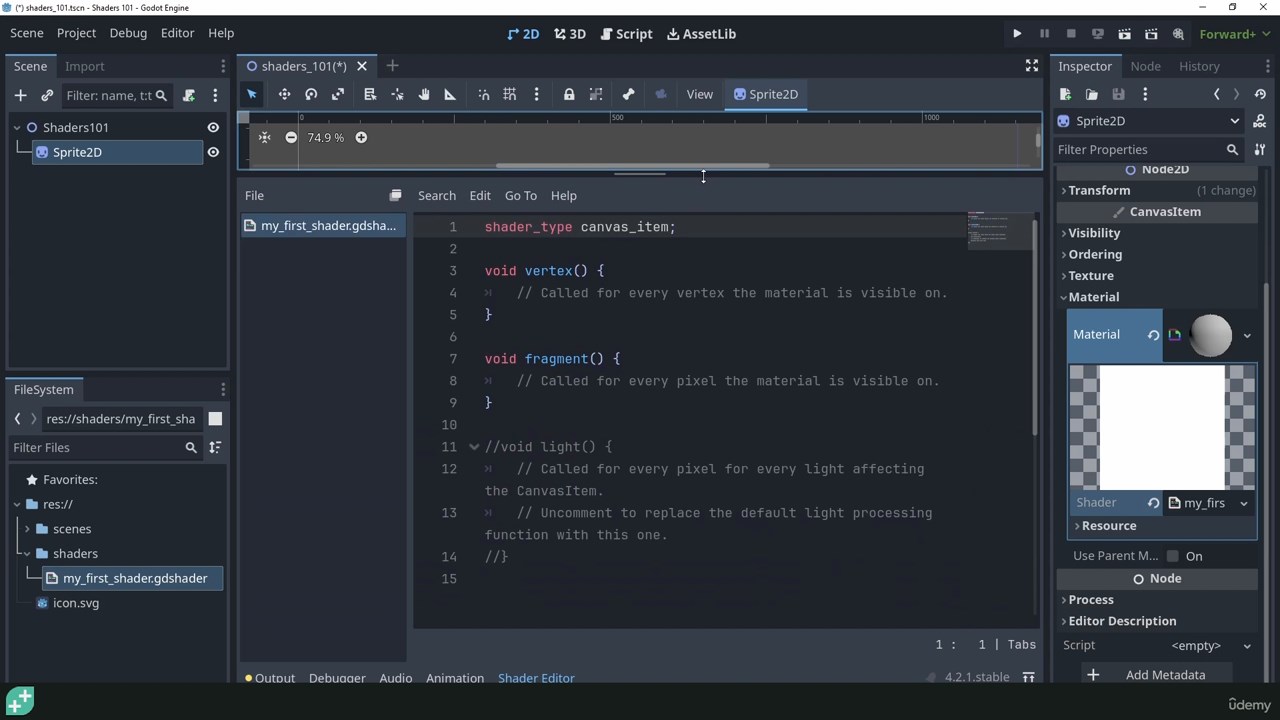Run a specific scene
Image resolution: width=1280 pixels, height=720 pixels.
pos(1151,34)
